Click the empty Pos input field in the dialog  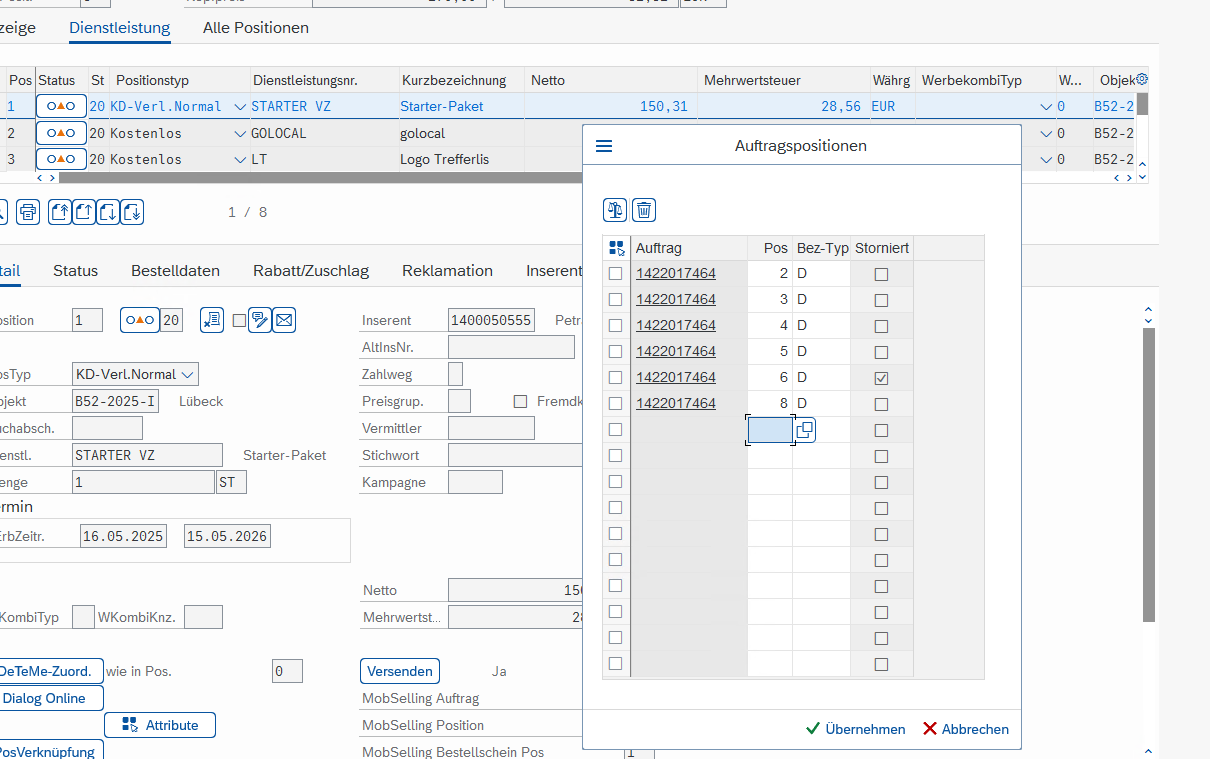click(x=771, y=430)
